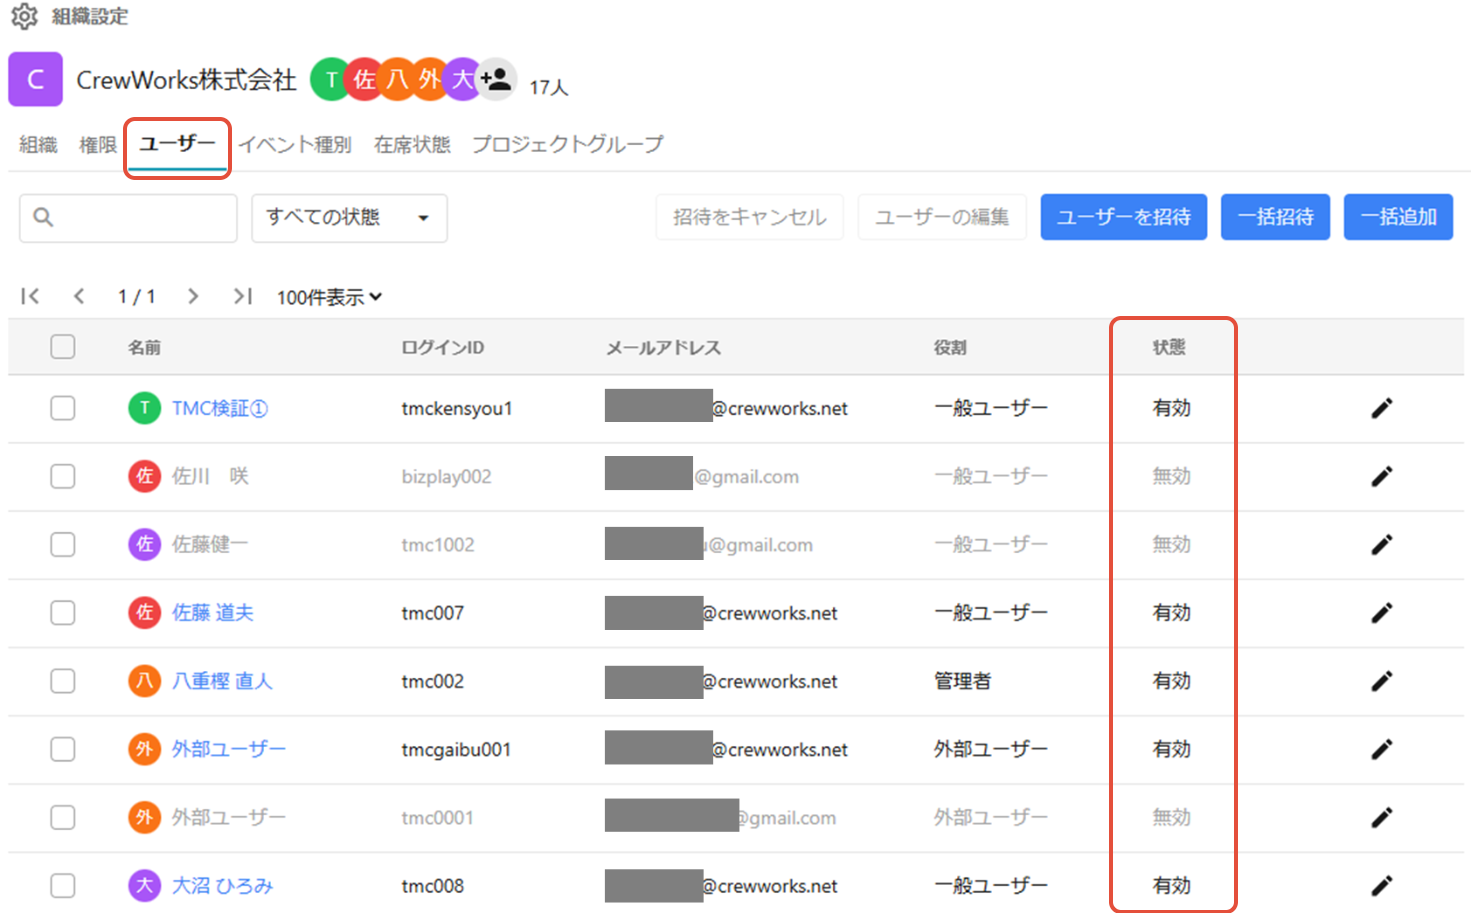Click avatar icon of 大沼 ひろみ row
The height and width of the screenshot is (913, 1471).
(145, 885)
